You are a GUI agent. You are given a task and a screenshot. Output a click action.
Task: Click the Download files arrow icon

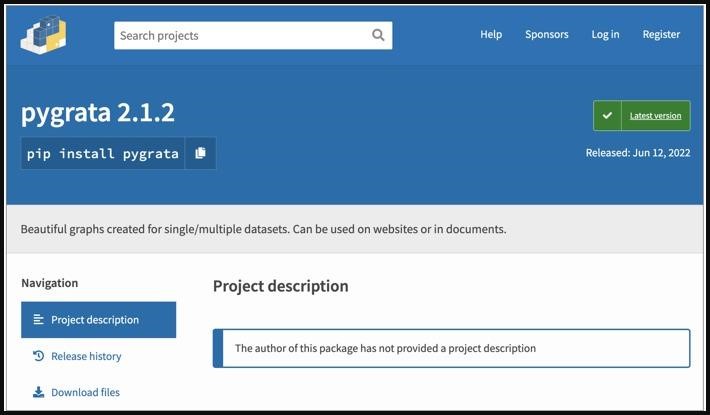click(x=38, y=392)
